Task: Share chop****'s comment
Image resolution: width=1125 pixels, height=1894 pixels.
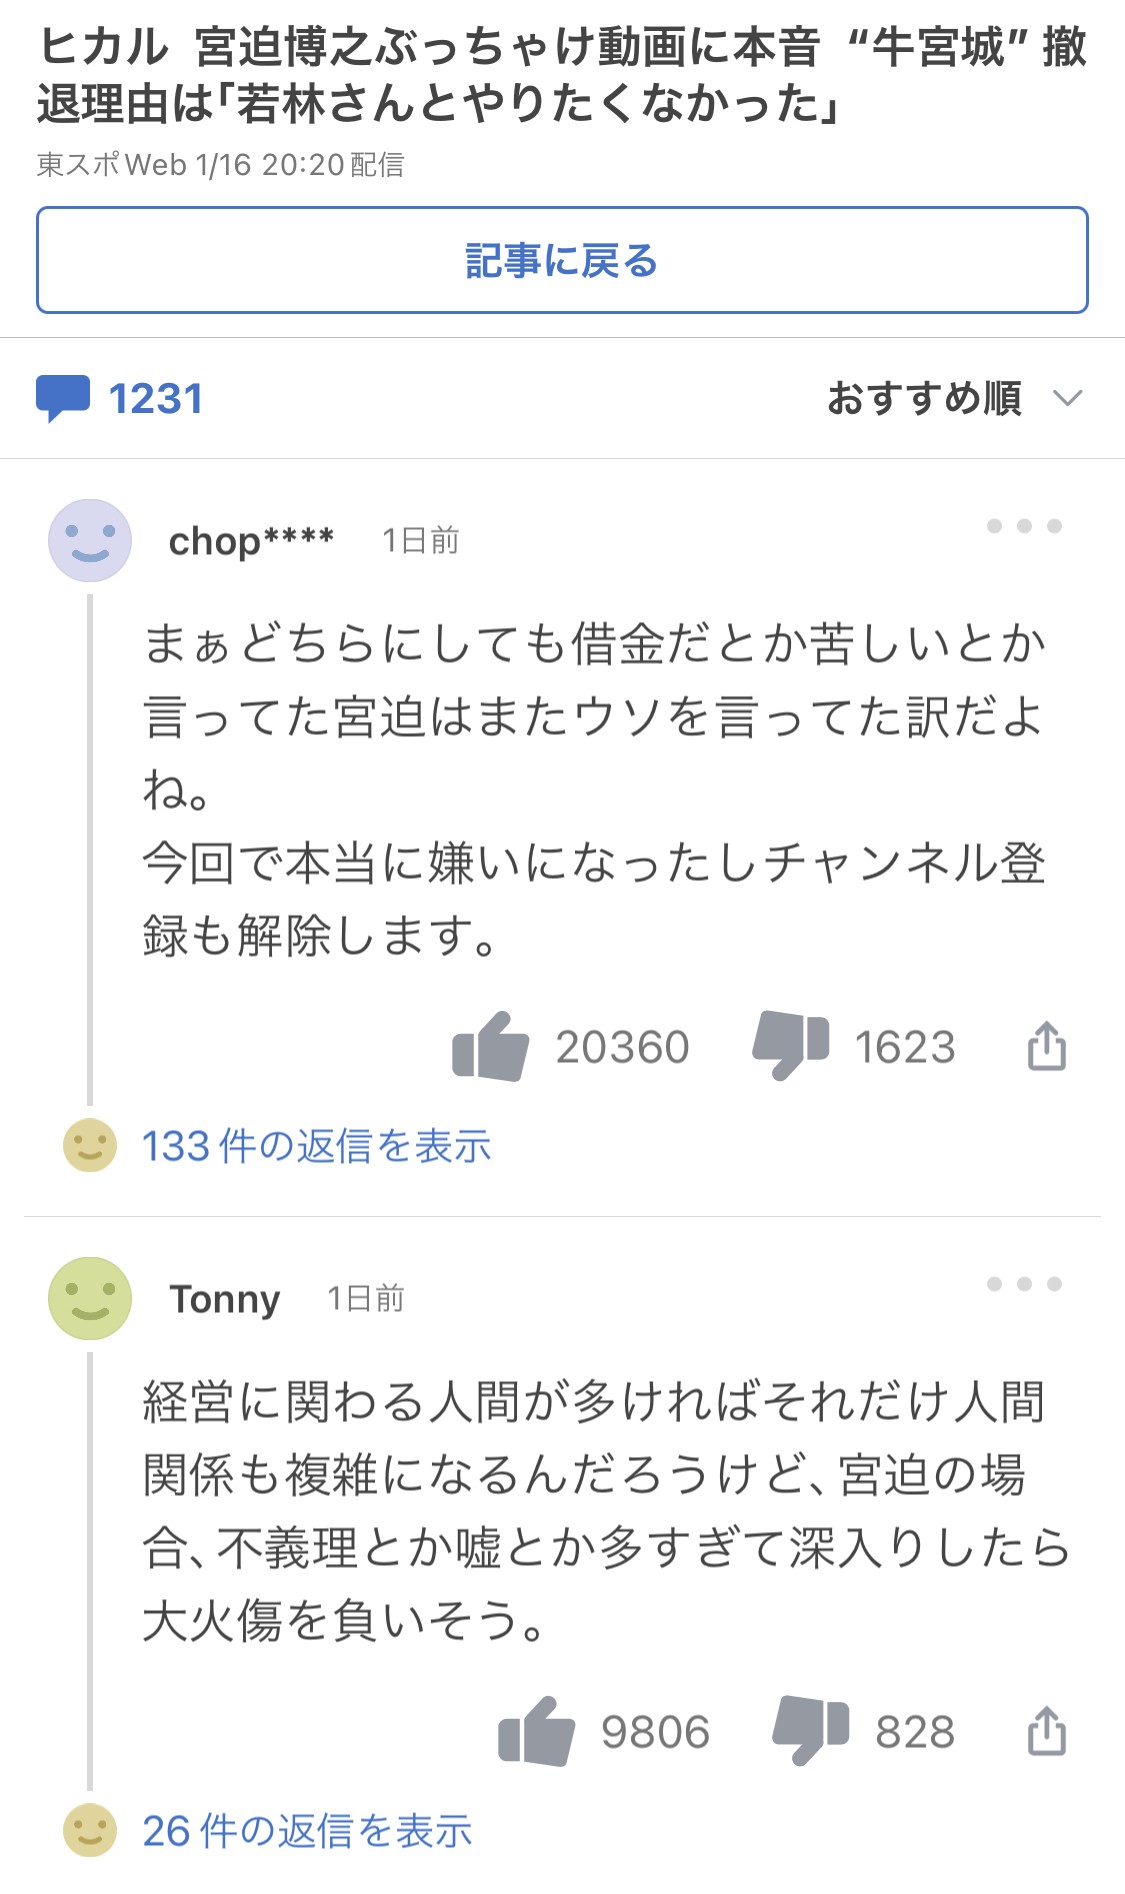Action: [x=1046, y=1047]
